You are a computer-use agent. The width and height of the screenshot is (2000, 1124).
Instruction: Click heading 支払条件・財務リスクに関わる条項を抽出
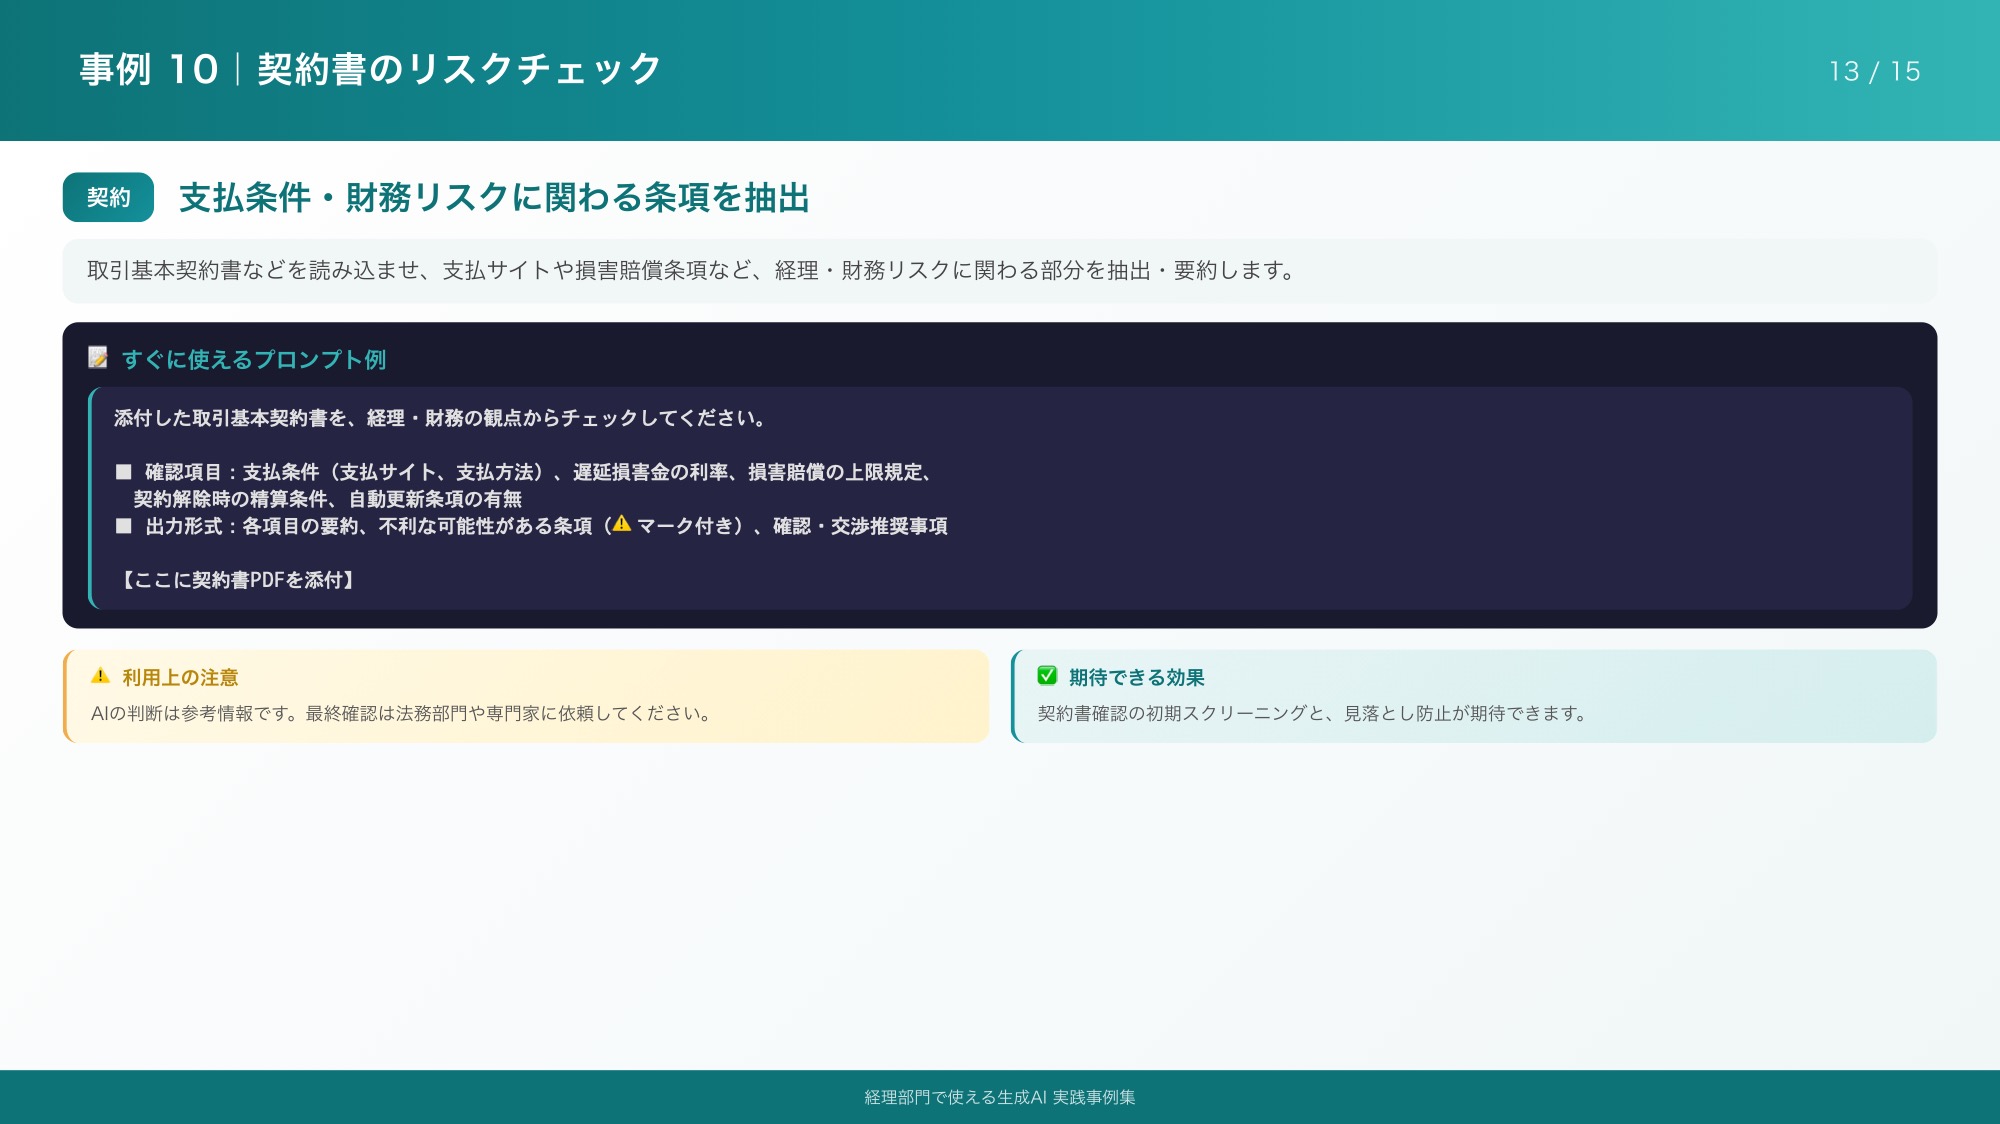tap(494, 197)
